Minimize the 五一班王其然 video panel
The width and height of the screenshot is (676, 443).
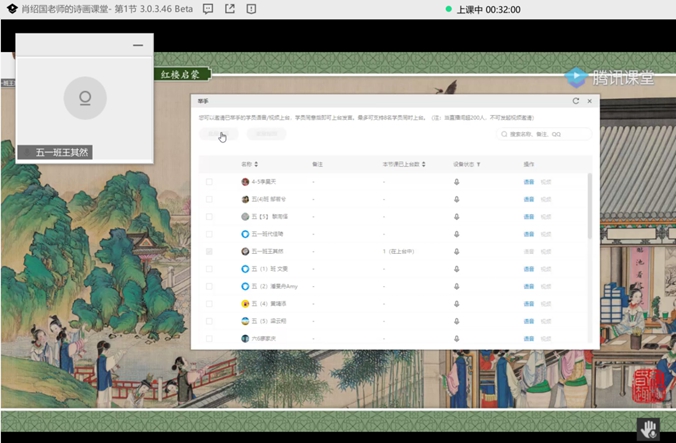point(138,45)
